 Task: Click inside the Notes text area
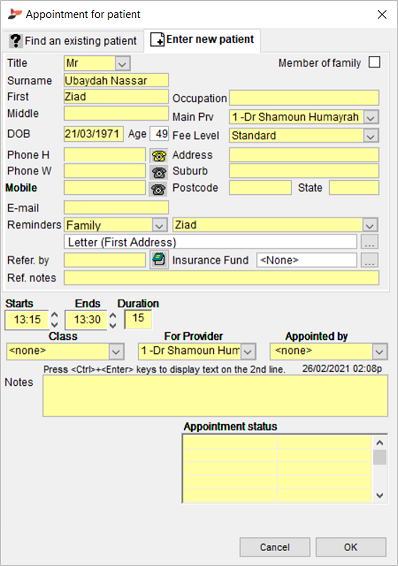click(215, 396)
